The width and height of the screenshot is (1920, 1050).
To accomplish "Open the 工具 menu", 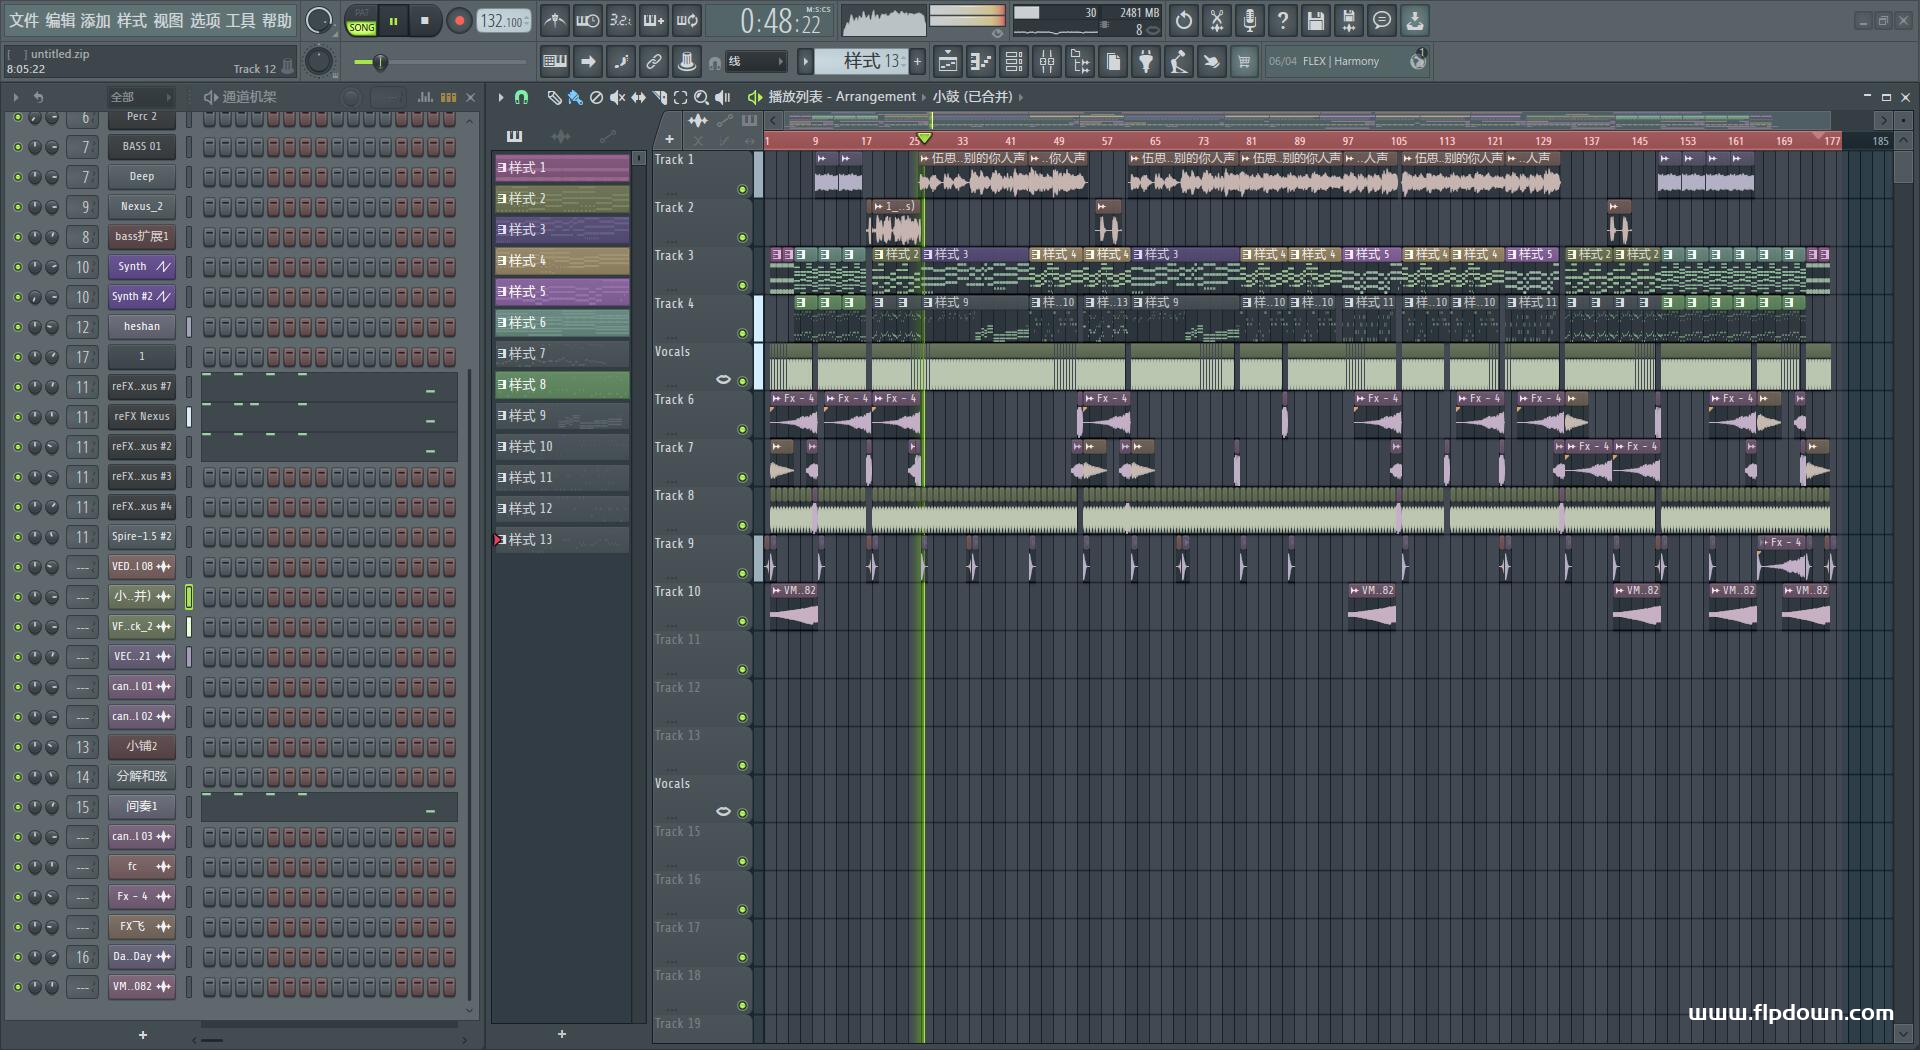I will coord(241,20).
